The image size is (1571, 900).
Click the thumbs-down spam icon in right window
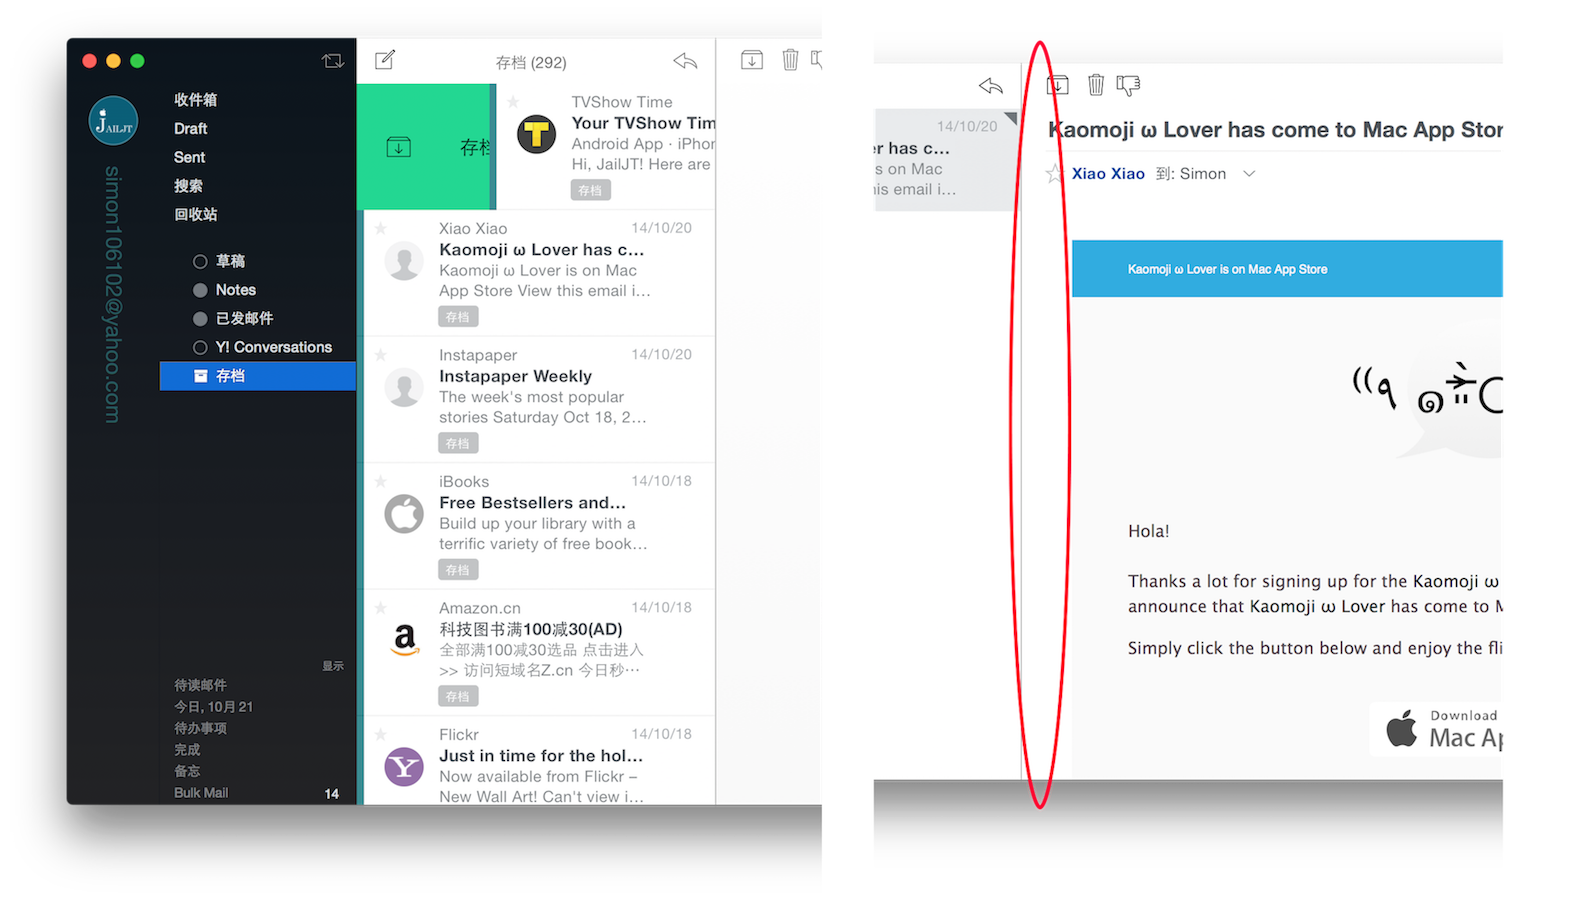pos(1128,86)
